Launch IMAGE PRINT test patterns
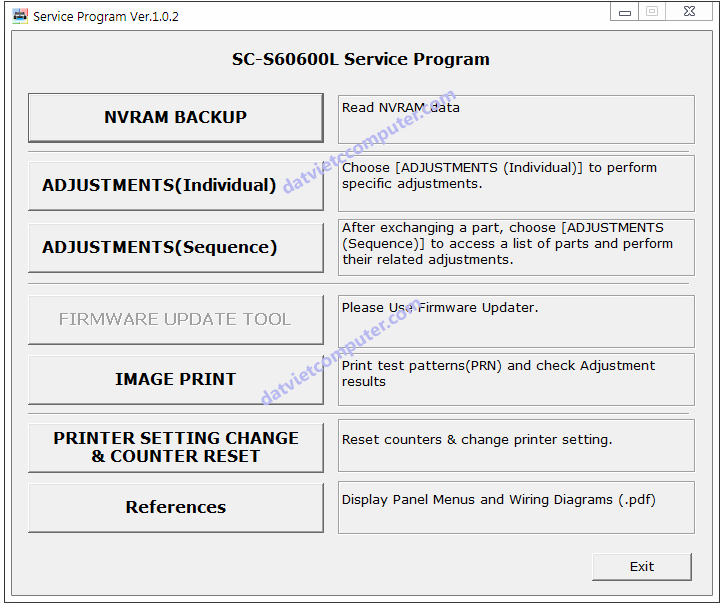Screen dimensions: 722x603 click(175, 380)
